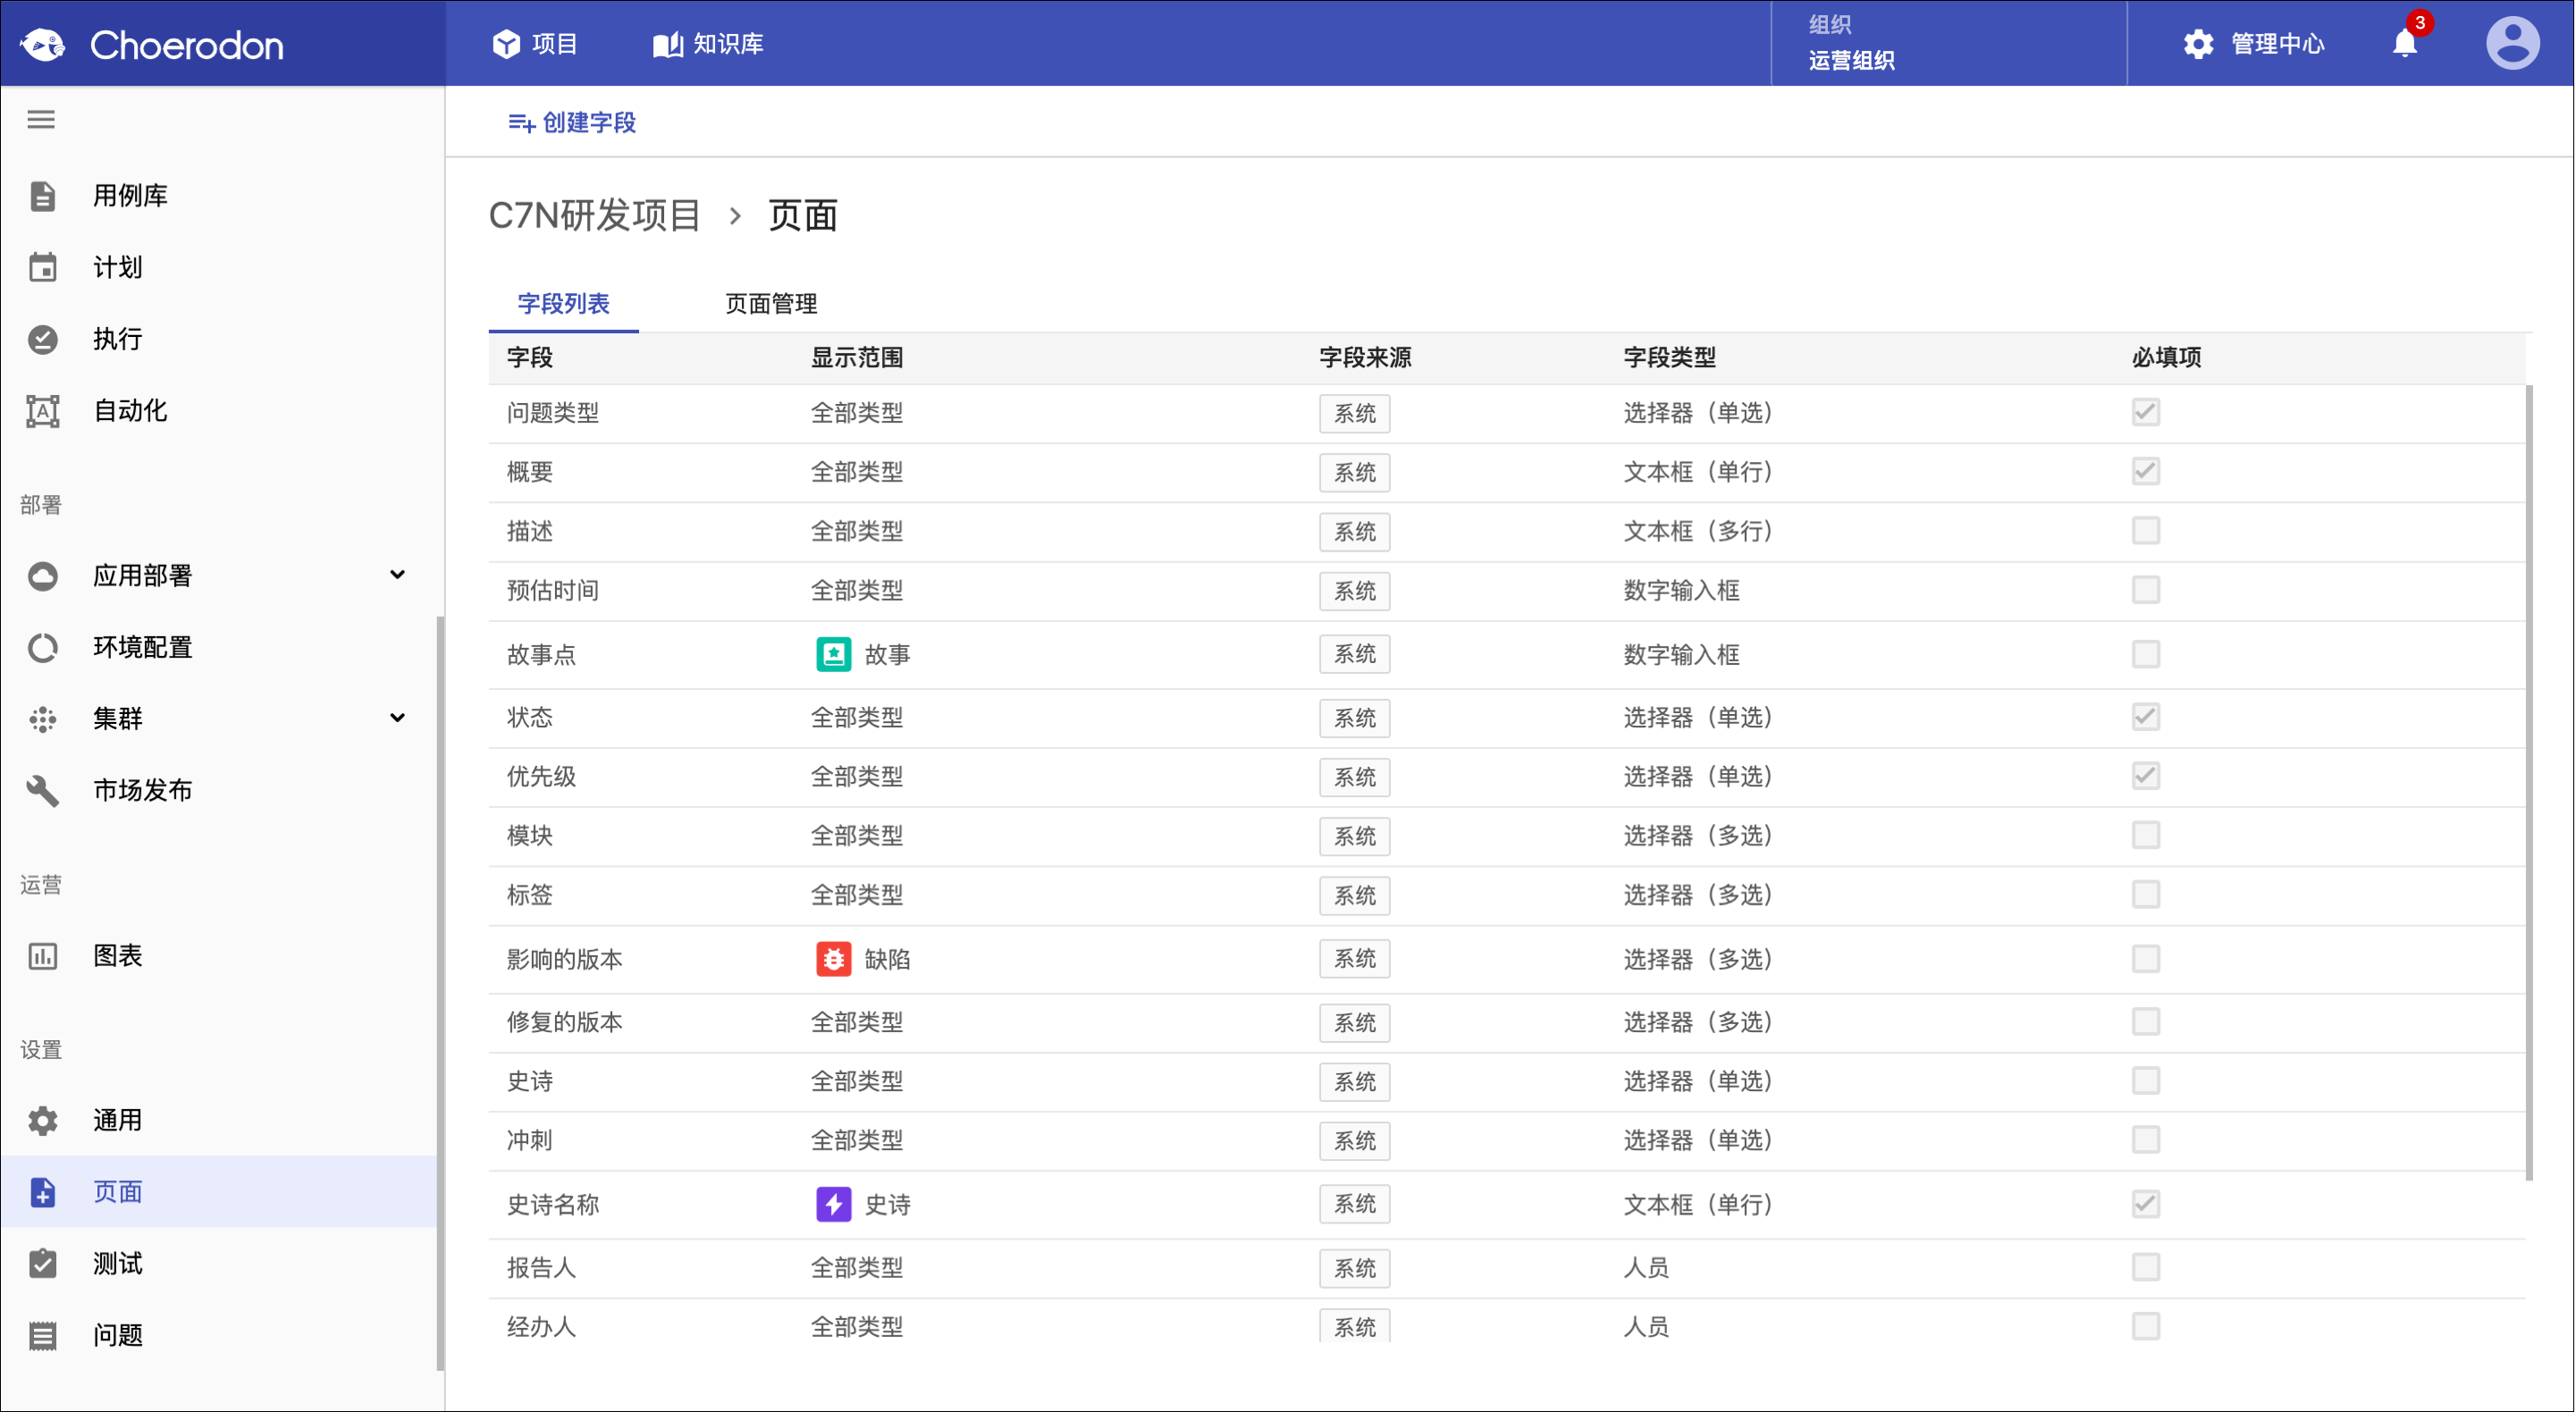2576x1412 pixels.
Task: Click the 环境配置 ring icon
Action: [x=42, y=648]
